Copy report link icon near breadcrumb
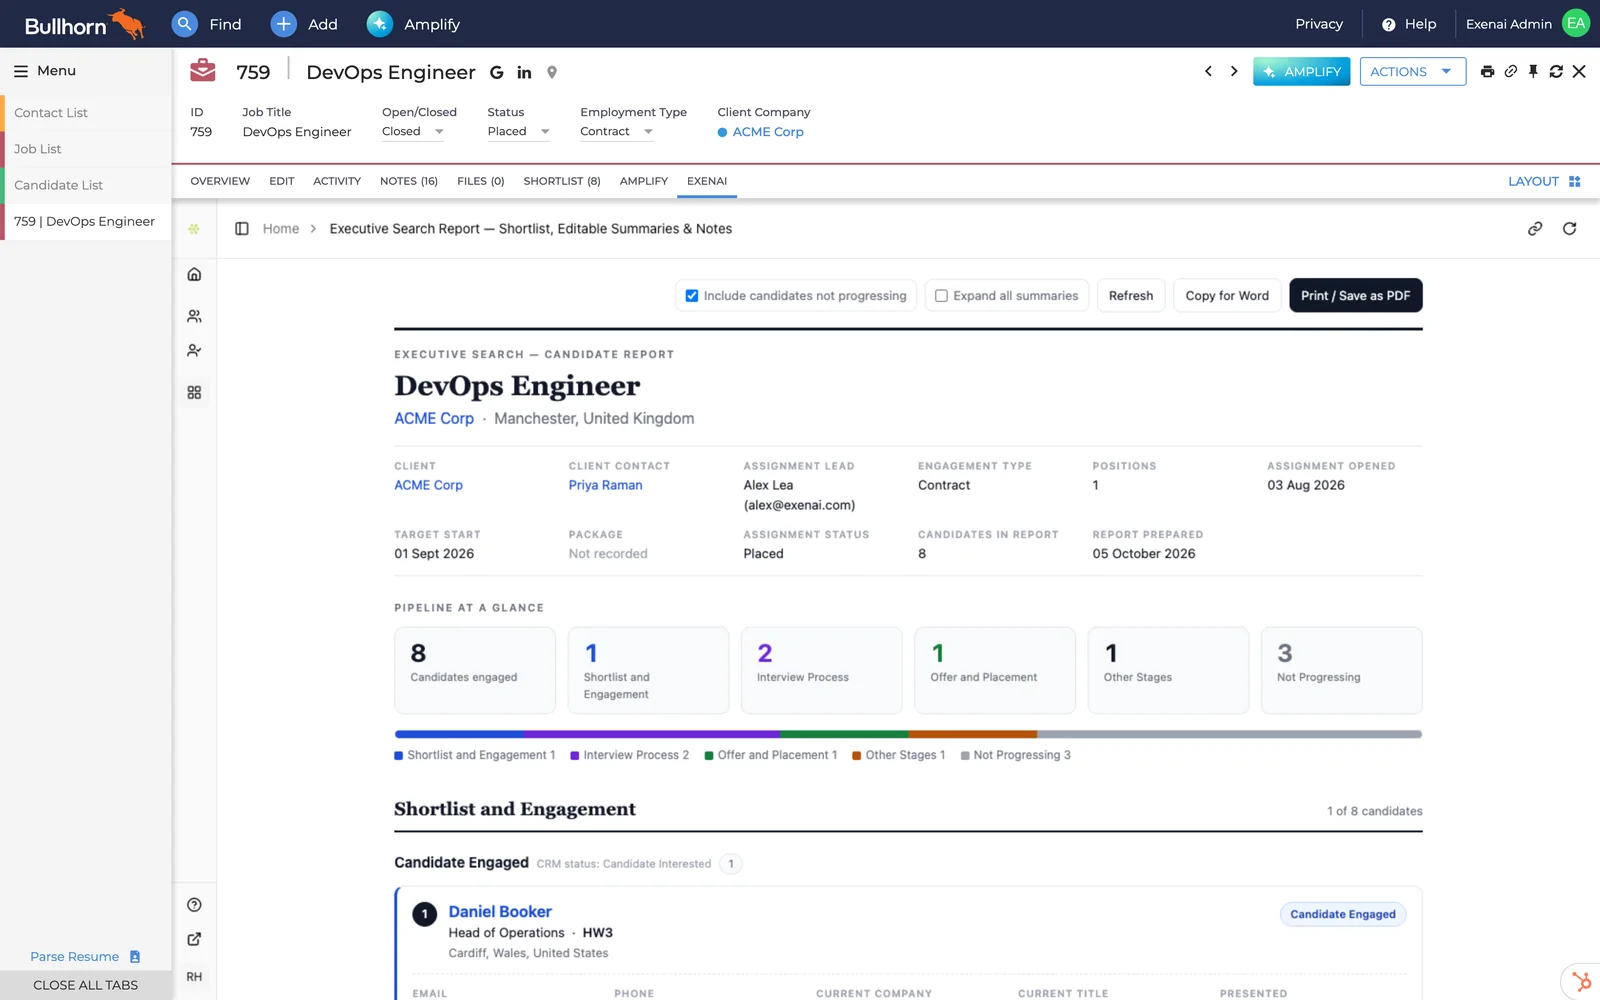 point(1535,229)
